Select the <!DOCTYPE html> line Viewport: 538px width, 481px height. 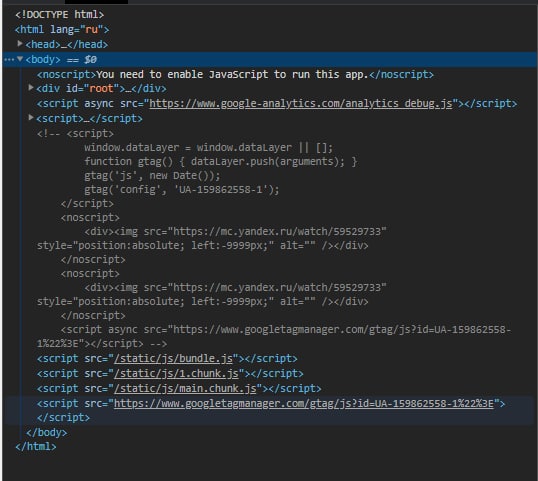click(x=59, y=14)
